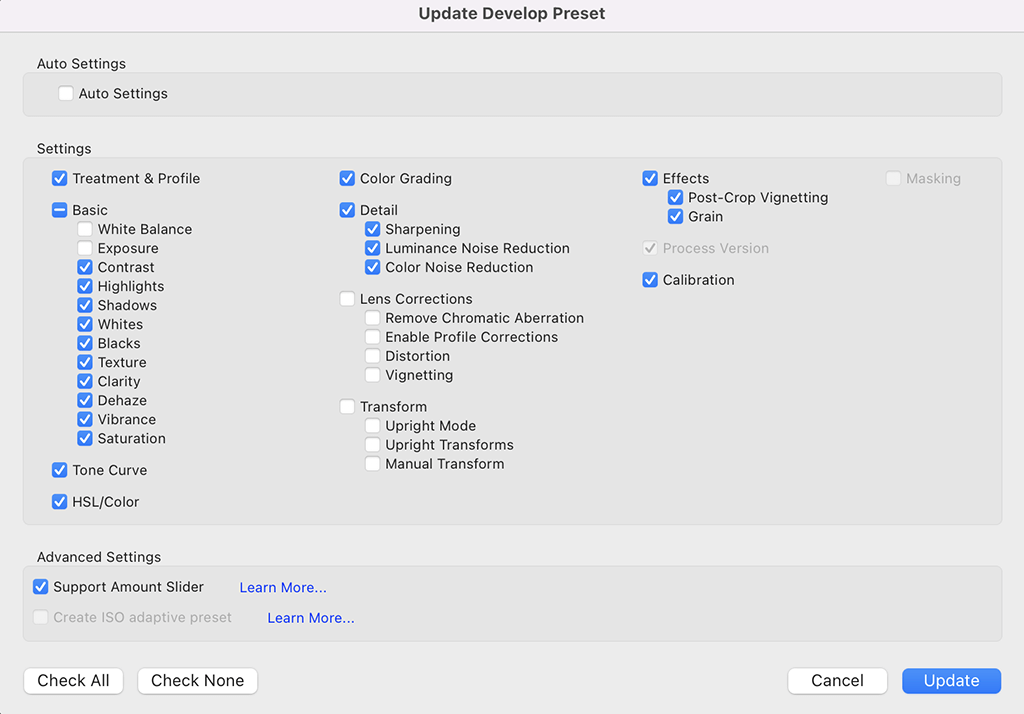
Task: Uncheck Treatment & Profile
Action: point(59,178)
